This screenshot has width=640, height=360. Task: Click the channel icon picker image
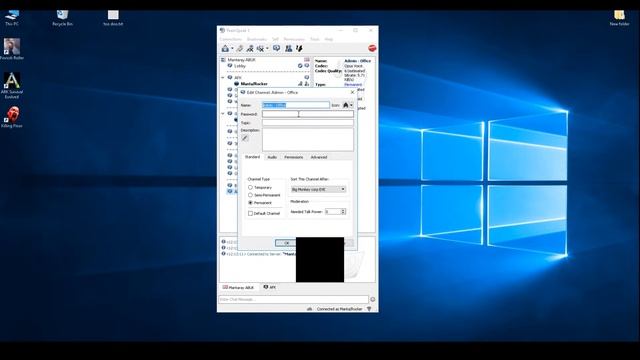pos(346,105)
